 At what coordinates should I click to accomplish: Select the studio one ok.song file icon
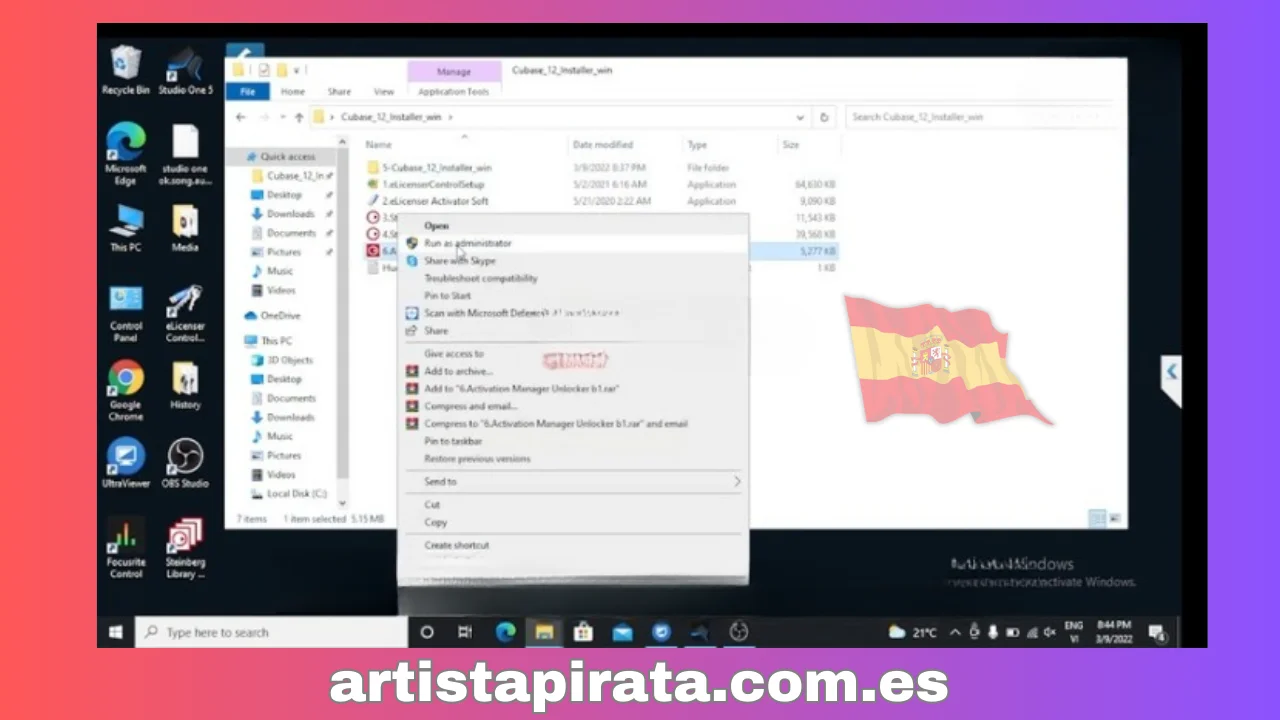point(185,154)
